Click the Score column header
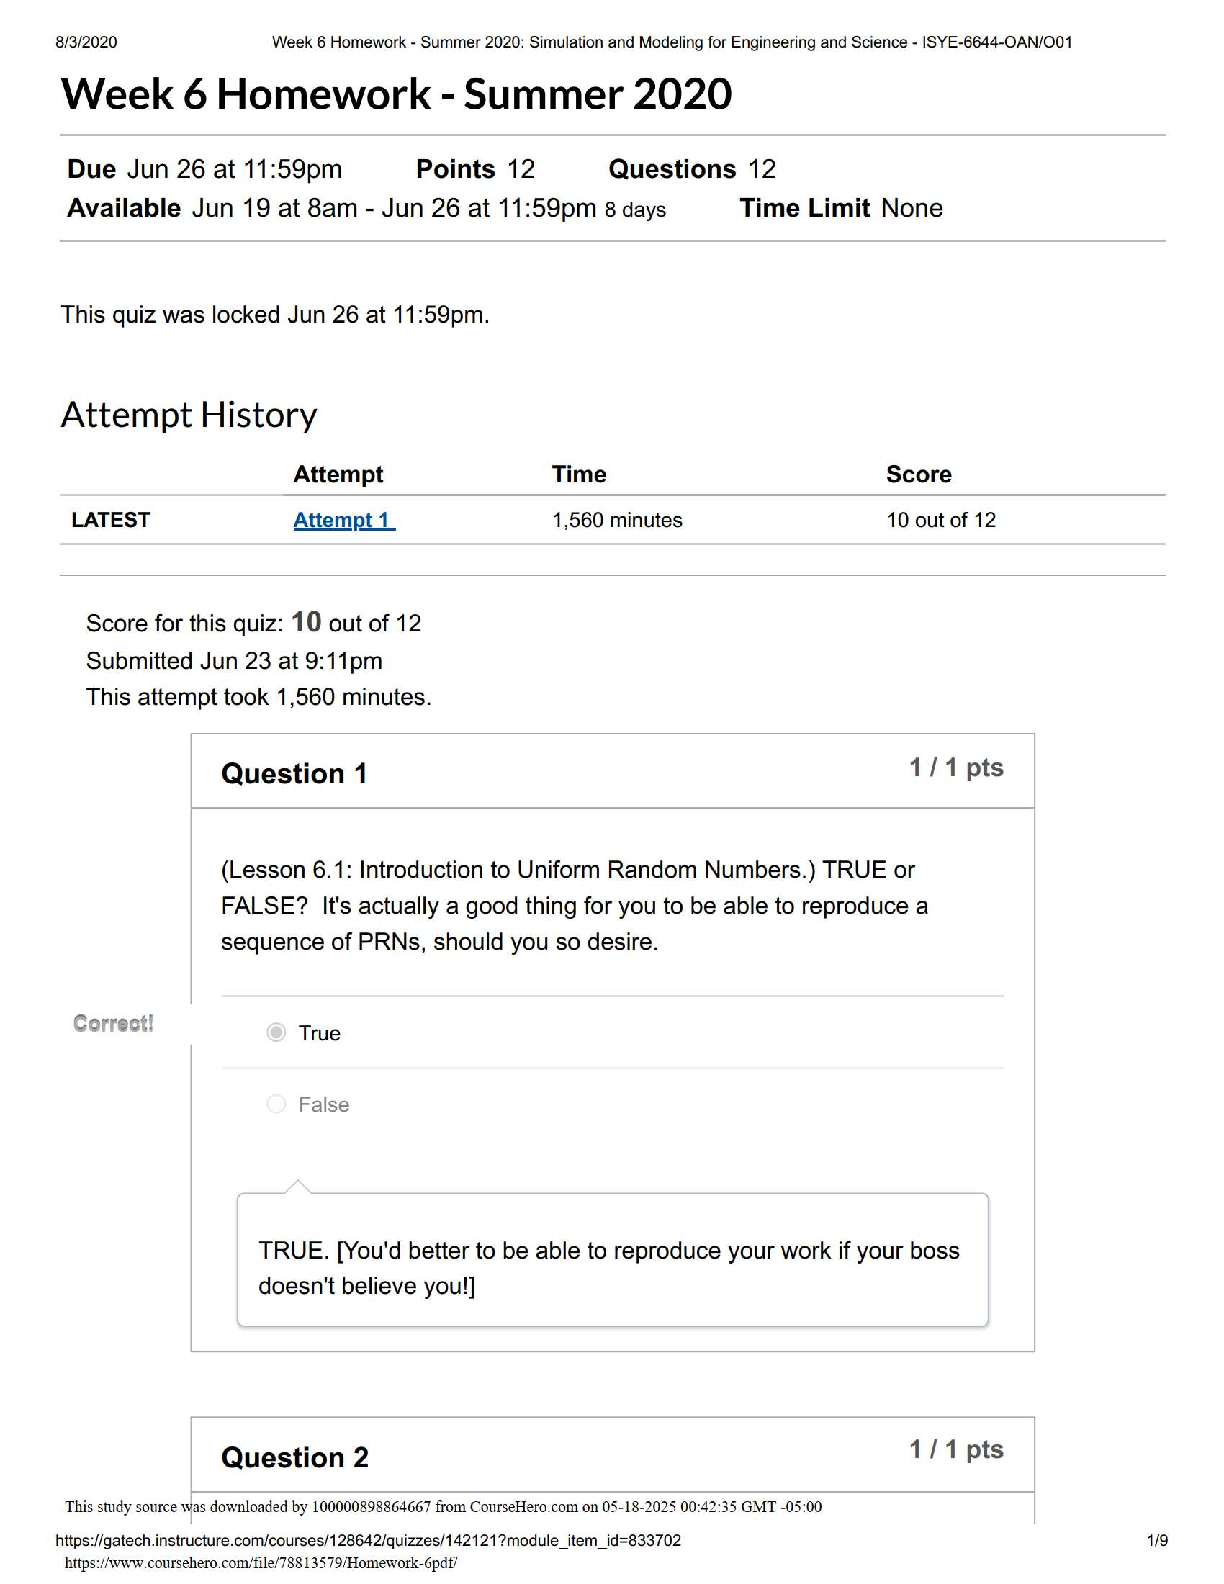 (918, 474)
